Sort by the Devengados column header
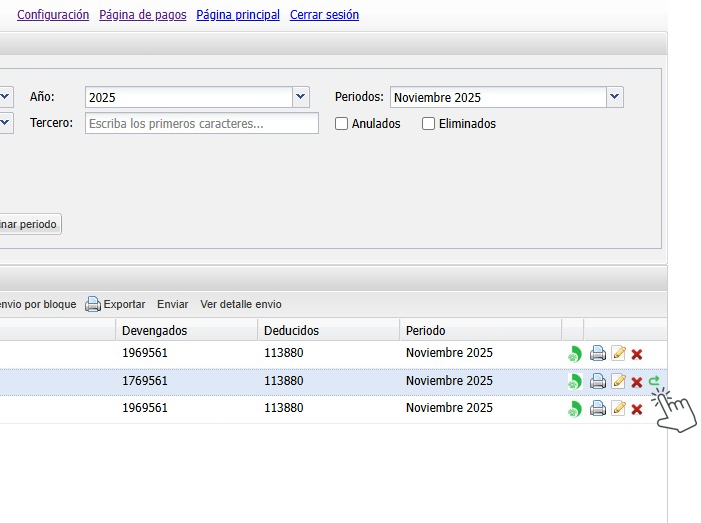Screen dimensions: 701x523 pyautogui.click(x=186, y=330)
